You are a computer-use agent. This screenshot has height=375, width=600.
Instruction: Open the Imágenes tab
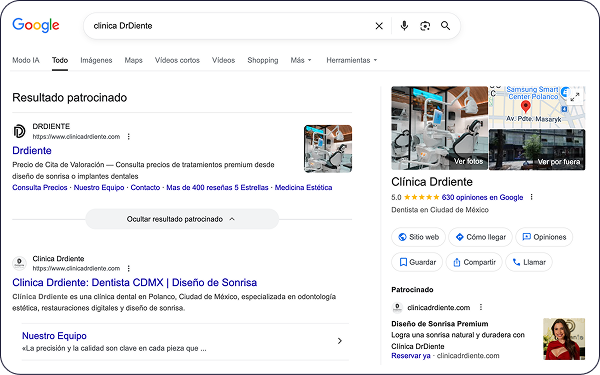[x=96, y=60]
